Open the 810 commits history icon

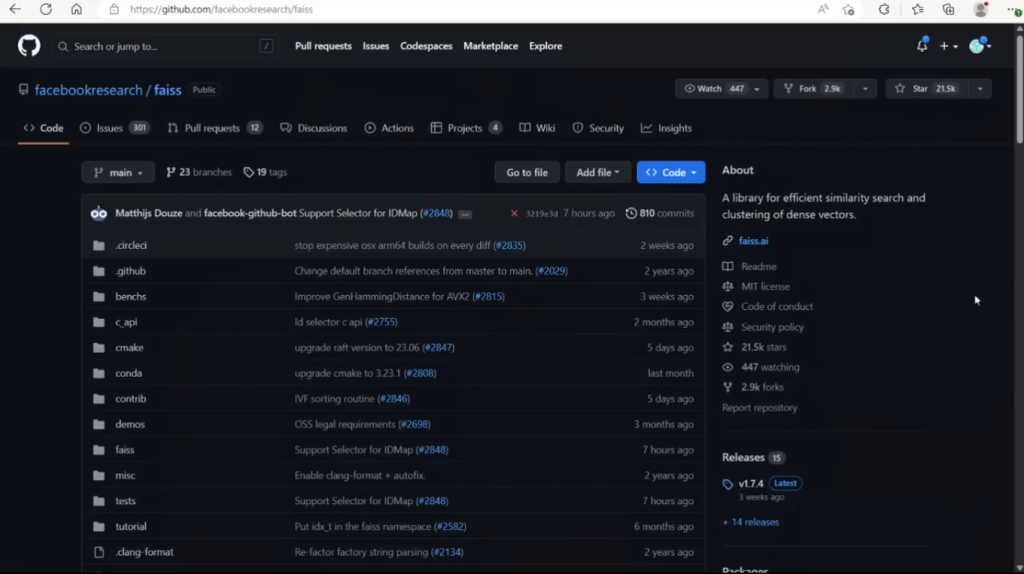click(631, 213)
